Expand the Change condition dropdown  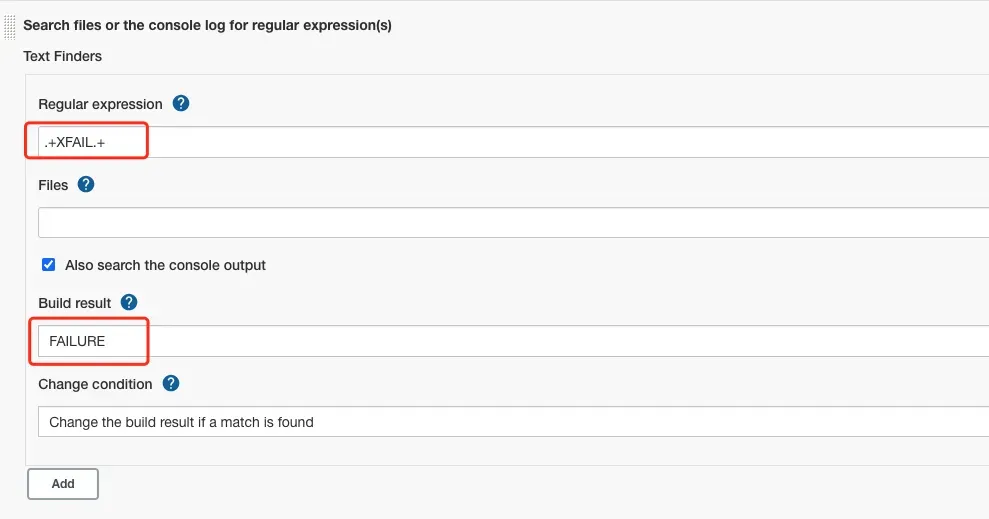pos(513,422)
